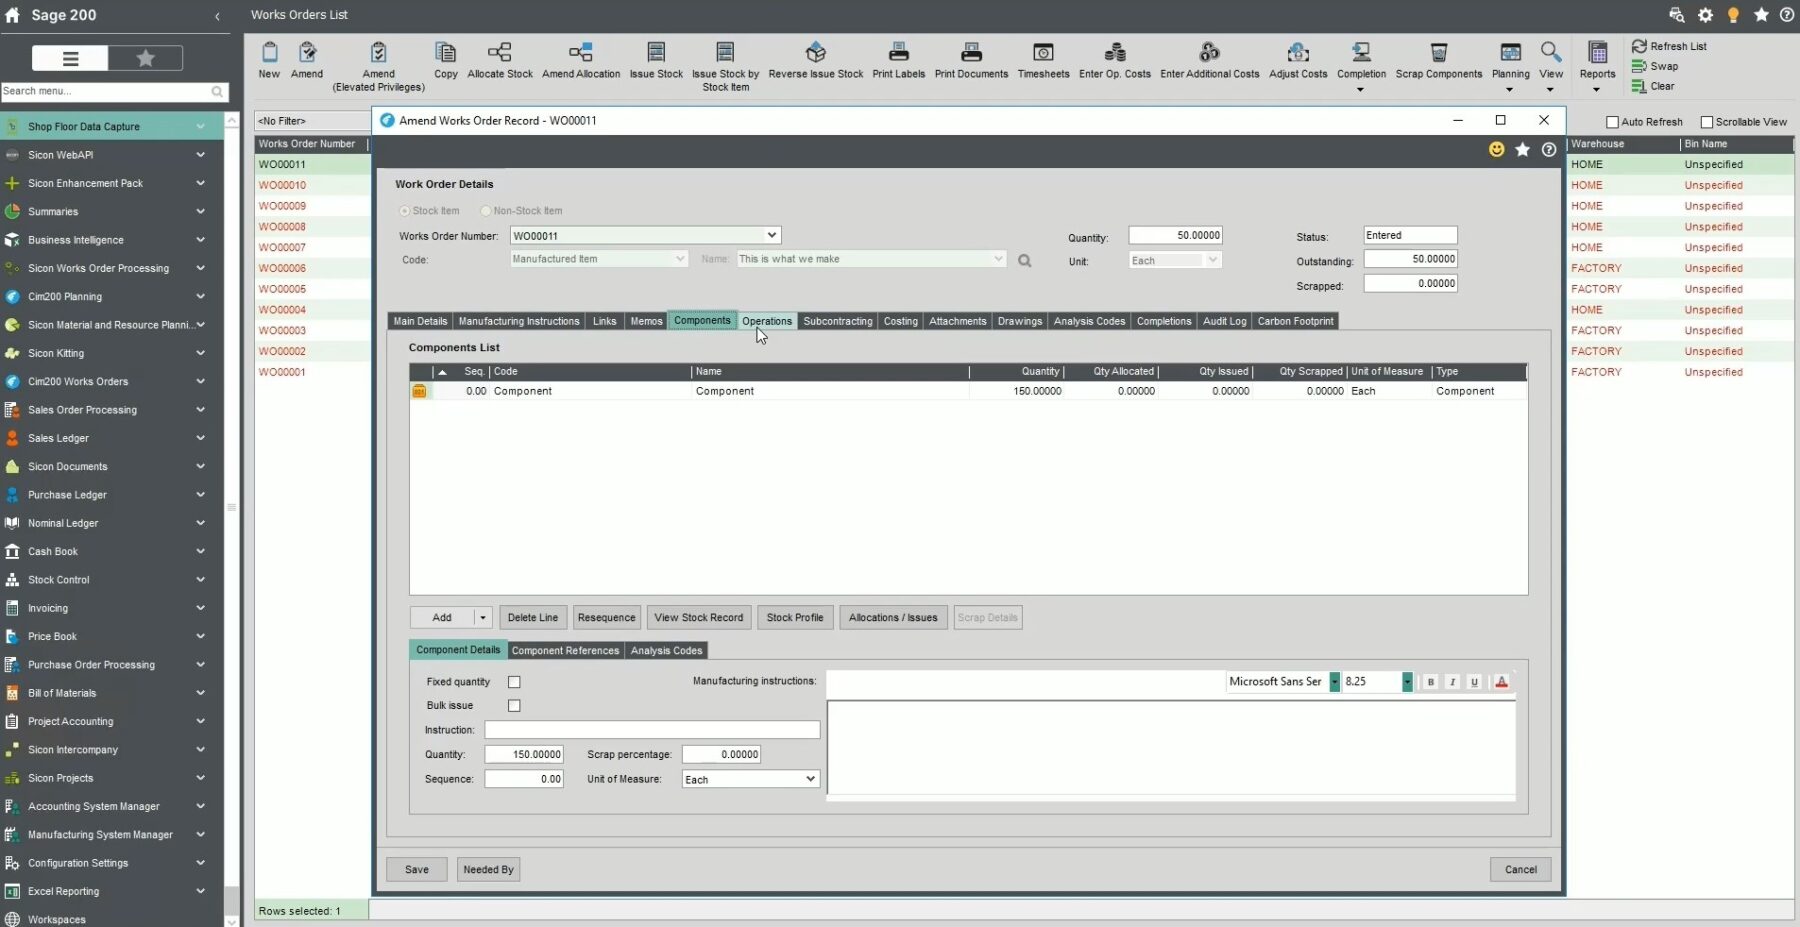This screenshot has width=1800, height=927.
Task: Switch to the Operations tab
Action: (x=767, y=321)
